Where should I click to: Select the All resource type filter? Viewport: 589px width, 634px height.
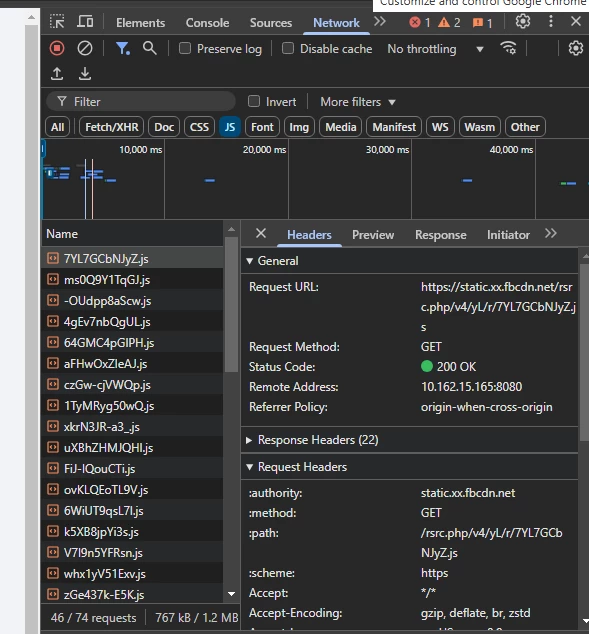[57, 127]
